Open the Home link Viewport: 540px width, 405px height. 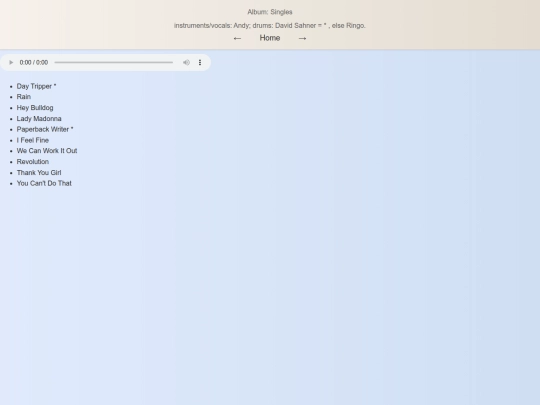click(x=270, y=38)
